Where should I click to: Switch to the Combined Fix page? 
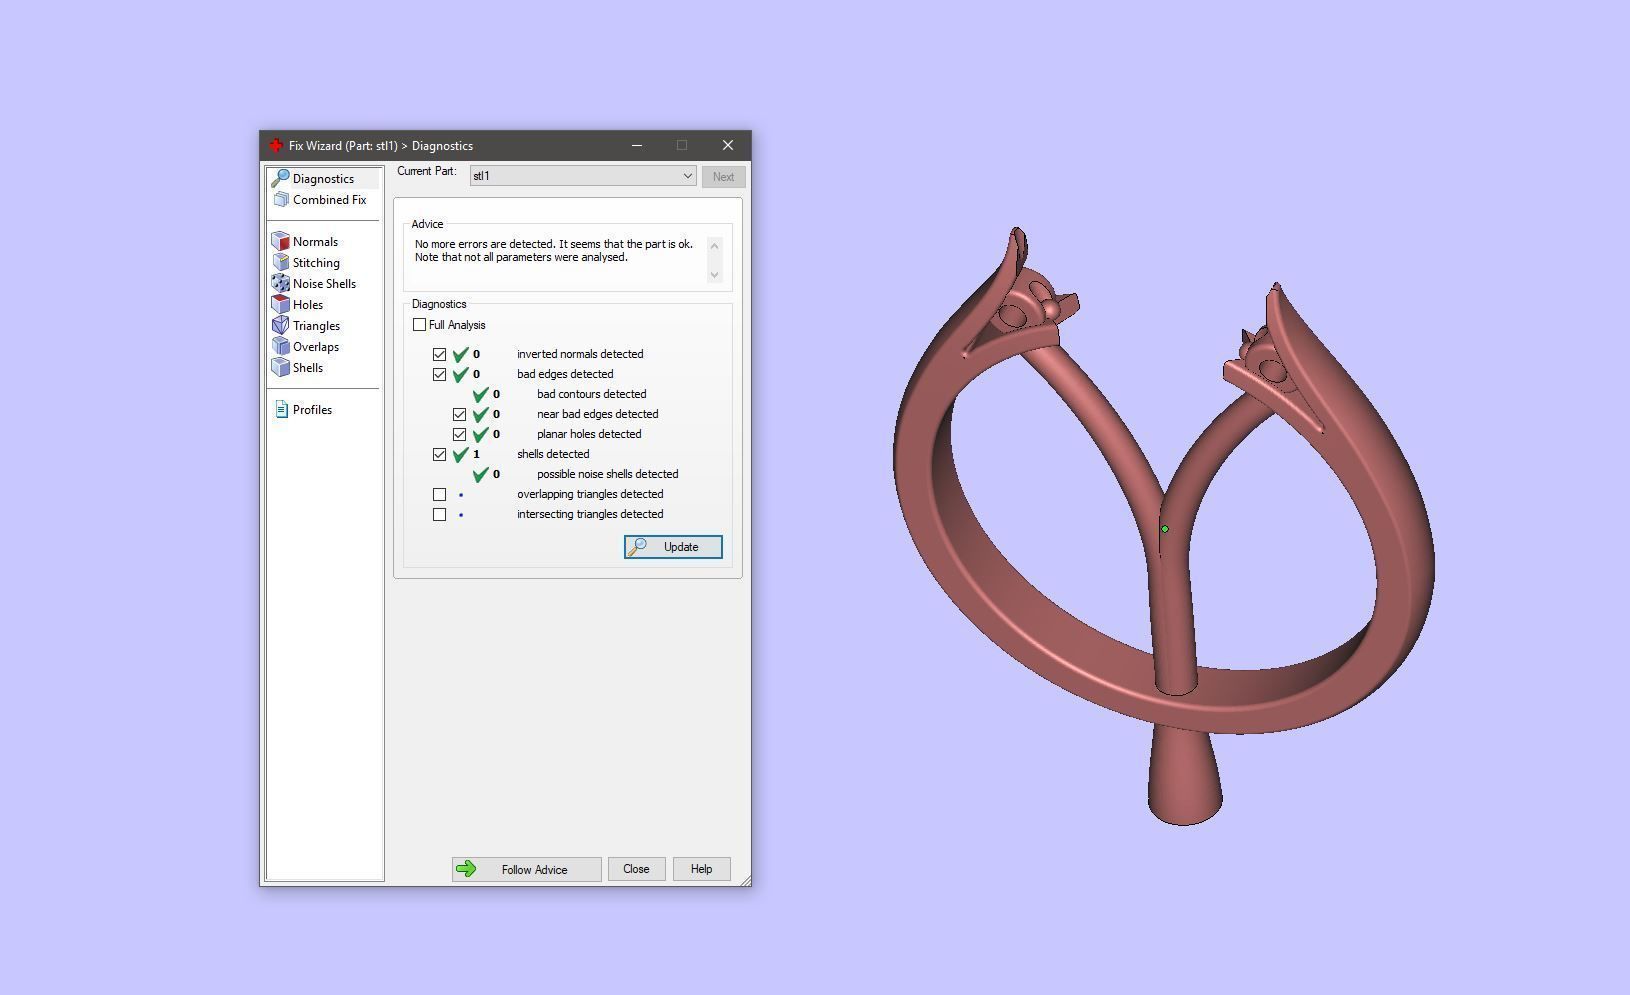[x=329, y=200]
